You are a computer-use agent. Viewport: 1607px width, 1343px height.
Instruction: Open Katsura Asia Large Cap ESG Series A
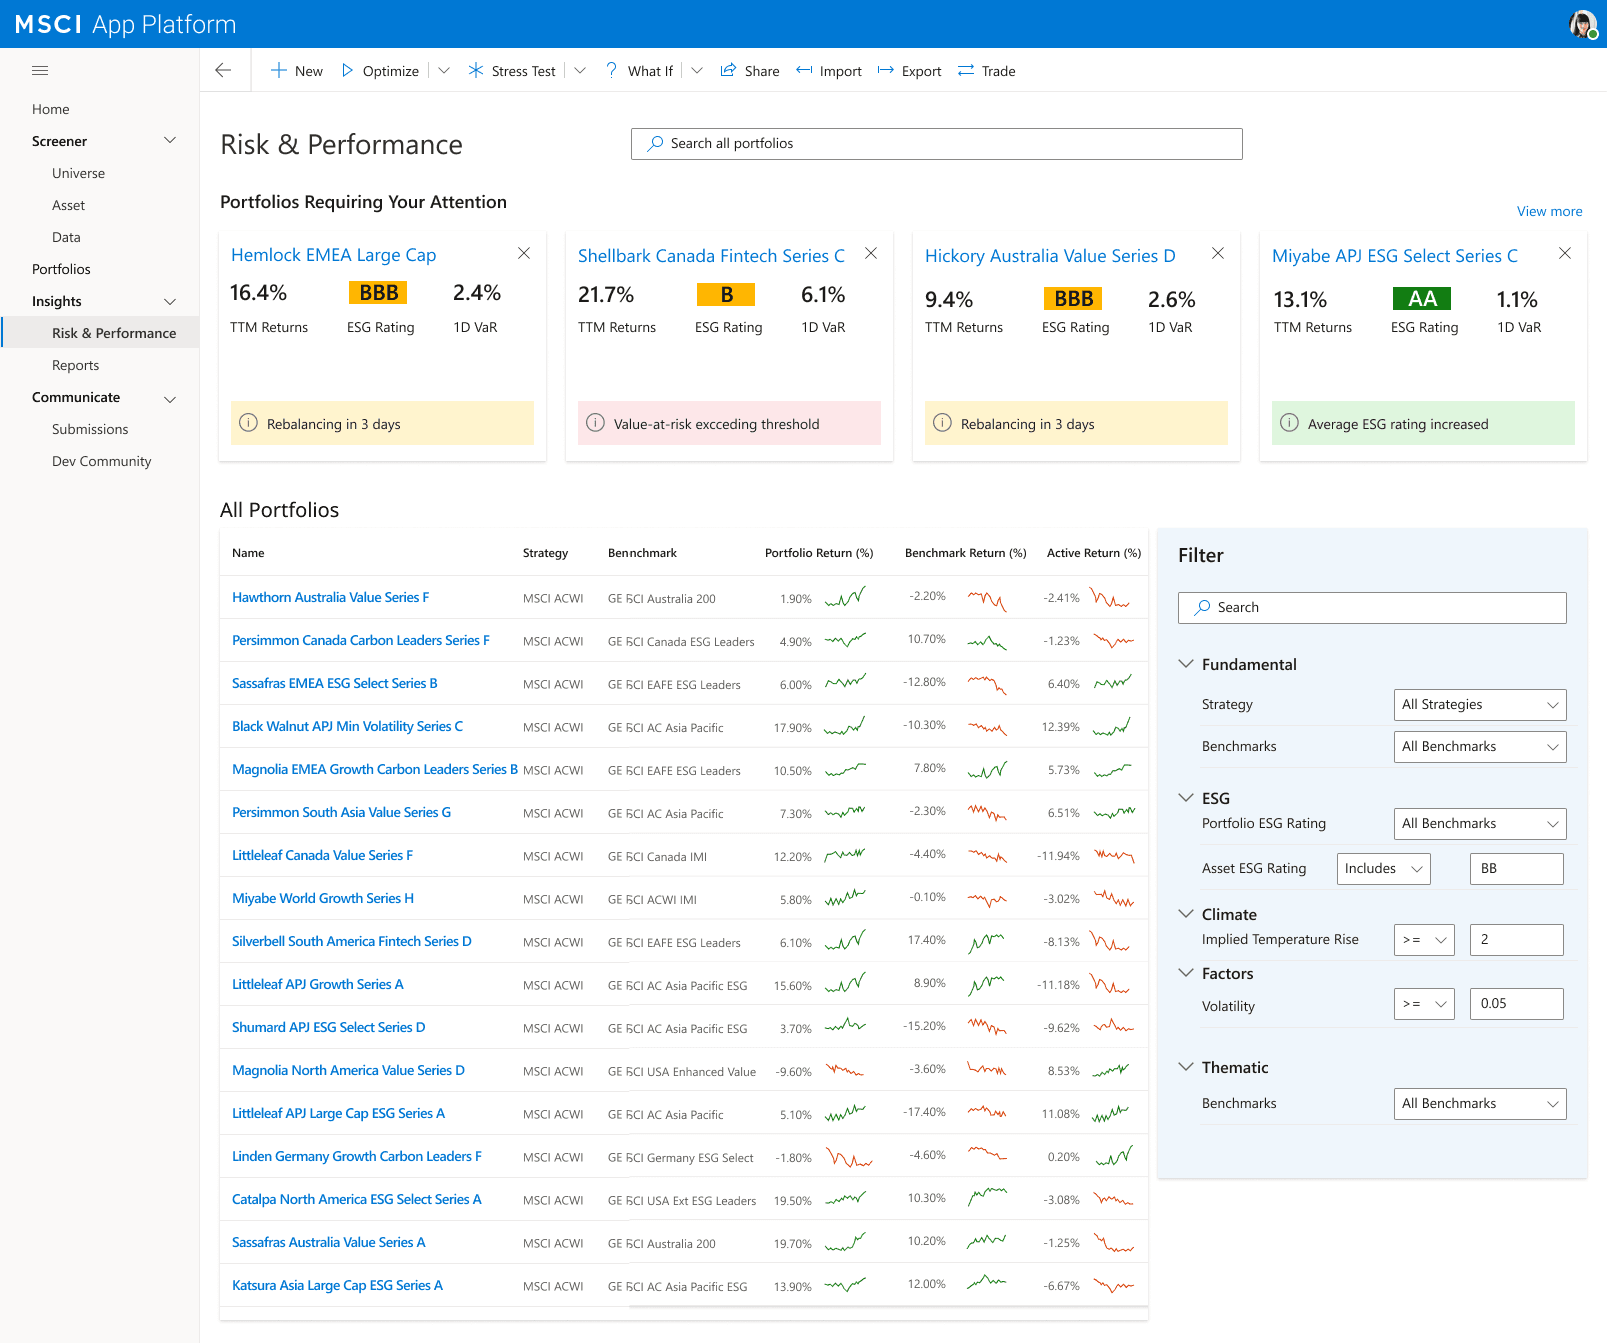coord(337,1285)
